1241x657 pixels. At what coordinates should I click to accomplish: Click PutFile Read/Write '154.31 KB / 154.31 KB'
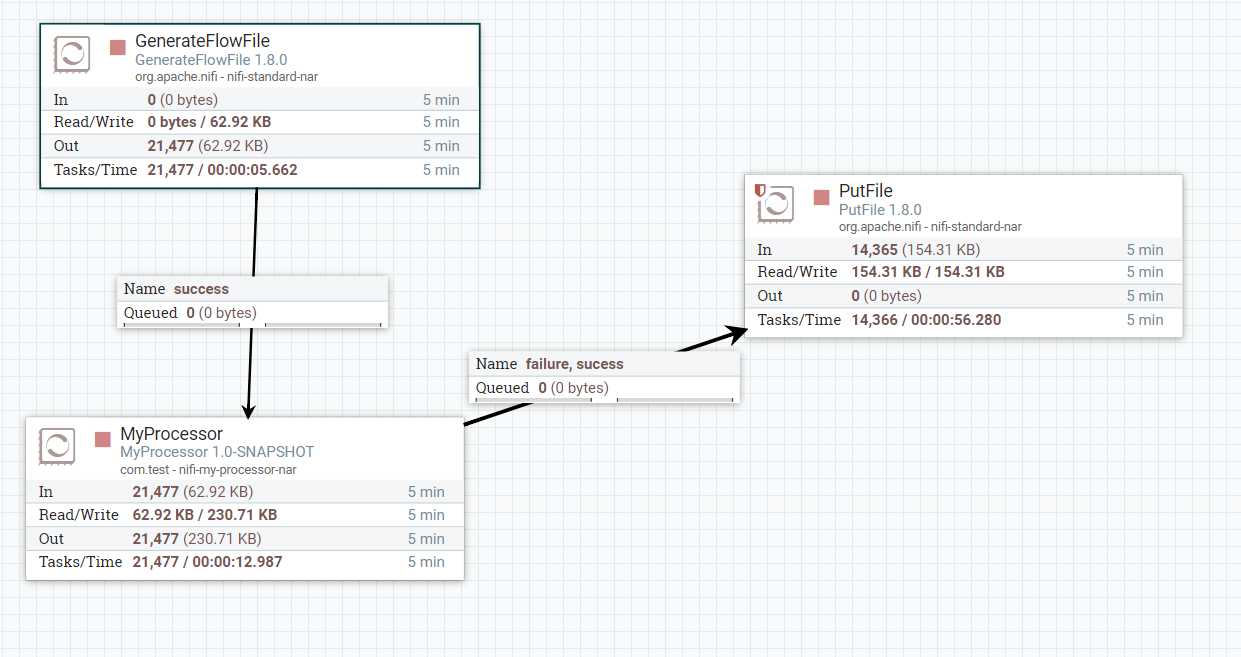click(928, 272)
